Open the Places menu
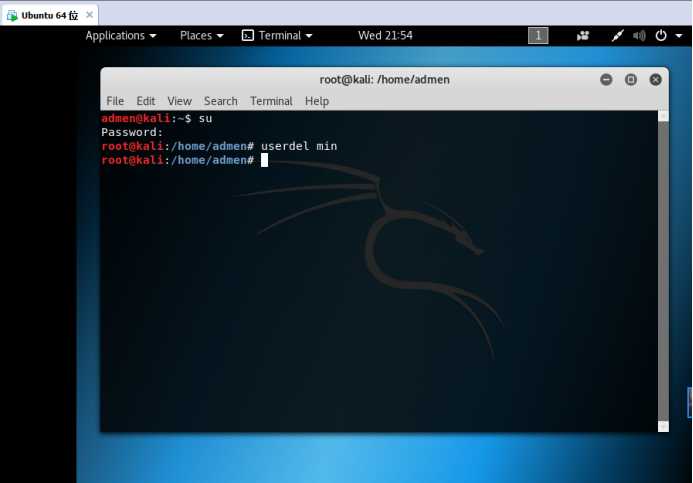Image resolution: width=693 pixels, height=483 pixels. [201, 36]
